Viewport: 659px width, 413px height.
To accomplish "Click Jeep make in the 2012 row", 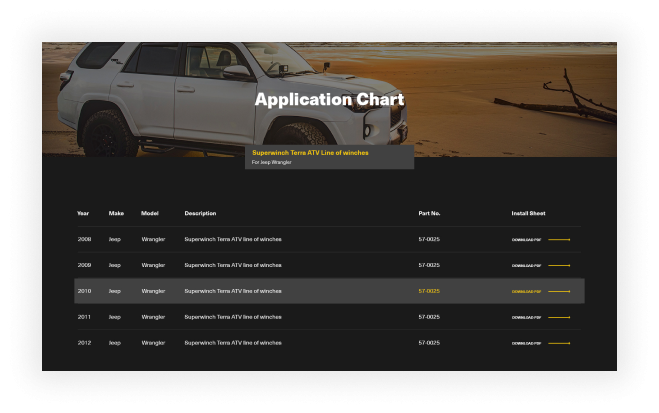I will (x=115, y=343).
